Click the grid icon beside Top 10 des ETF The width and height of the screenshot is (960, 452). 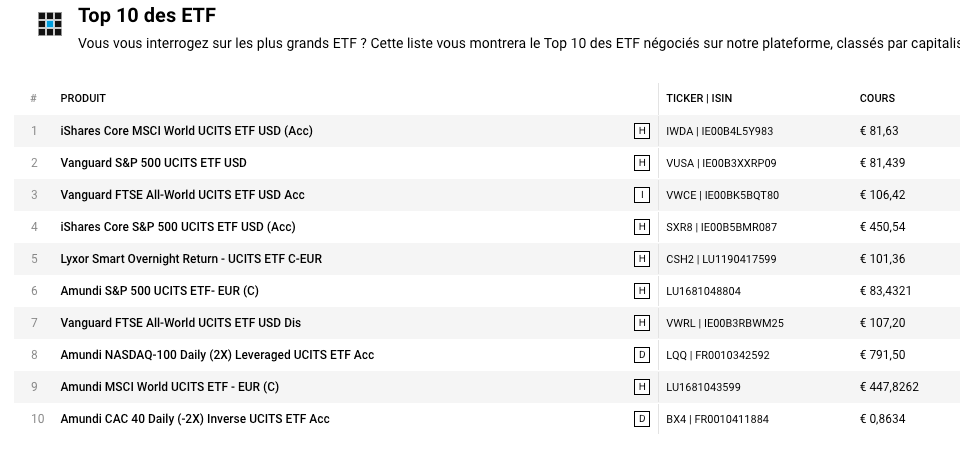pos(50,24)
